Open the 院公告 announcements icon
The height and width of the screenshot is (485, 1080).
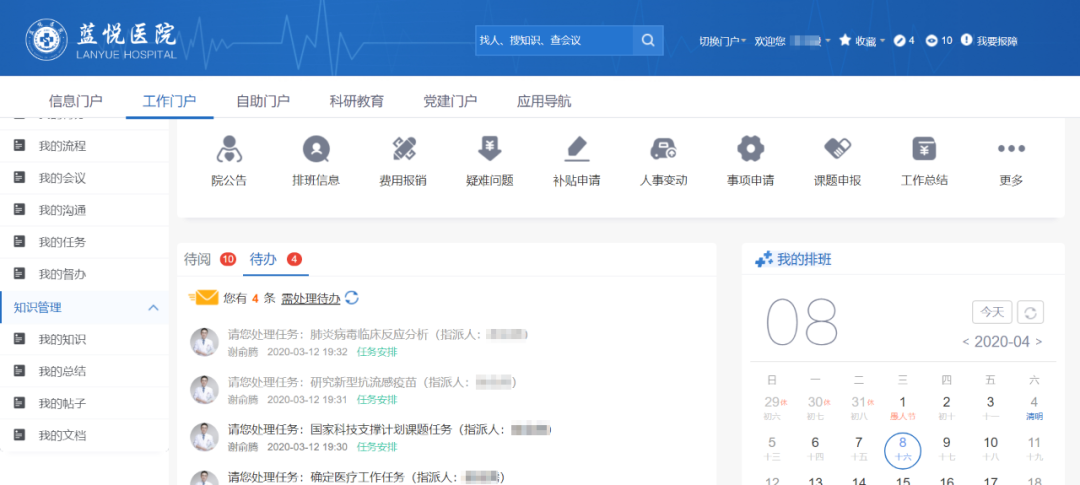[x=229, y=150]
